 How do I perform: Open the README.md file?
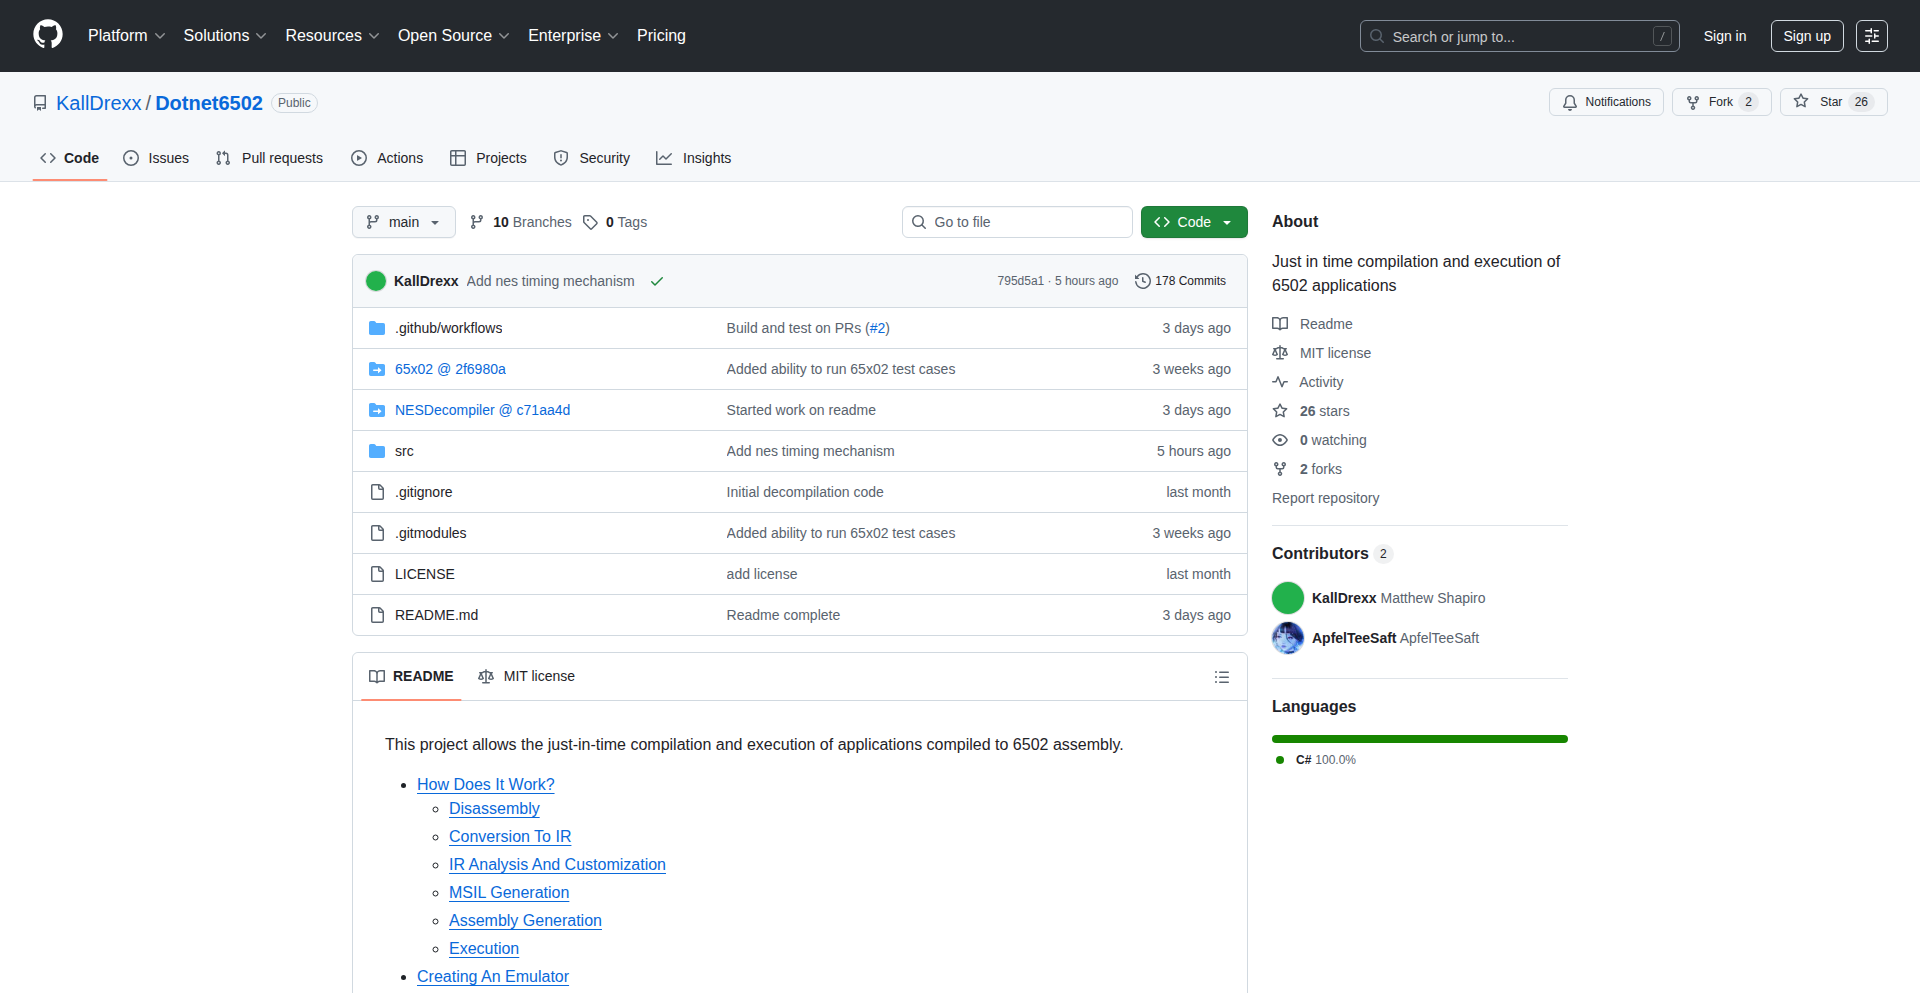point(436,615)
